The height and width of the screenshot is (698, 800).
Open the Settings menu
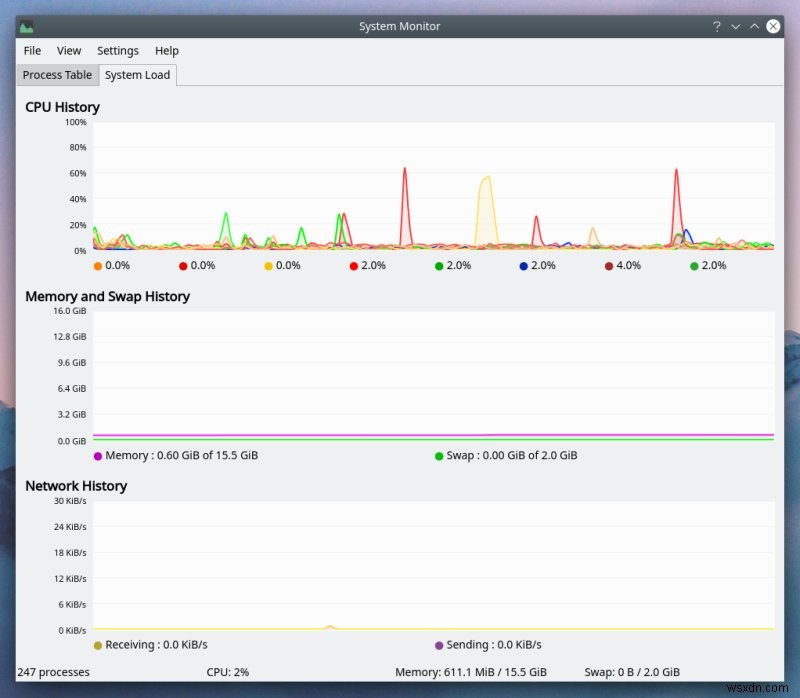pos(118,51)
